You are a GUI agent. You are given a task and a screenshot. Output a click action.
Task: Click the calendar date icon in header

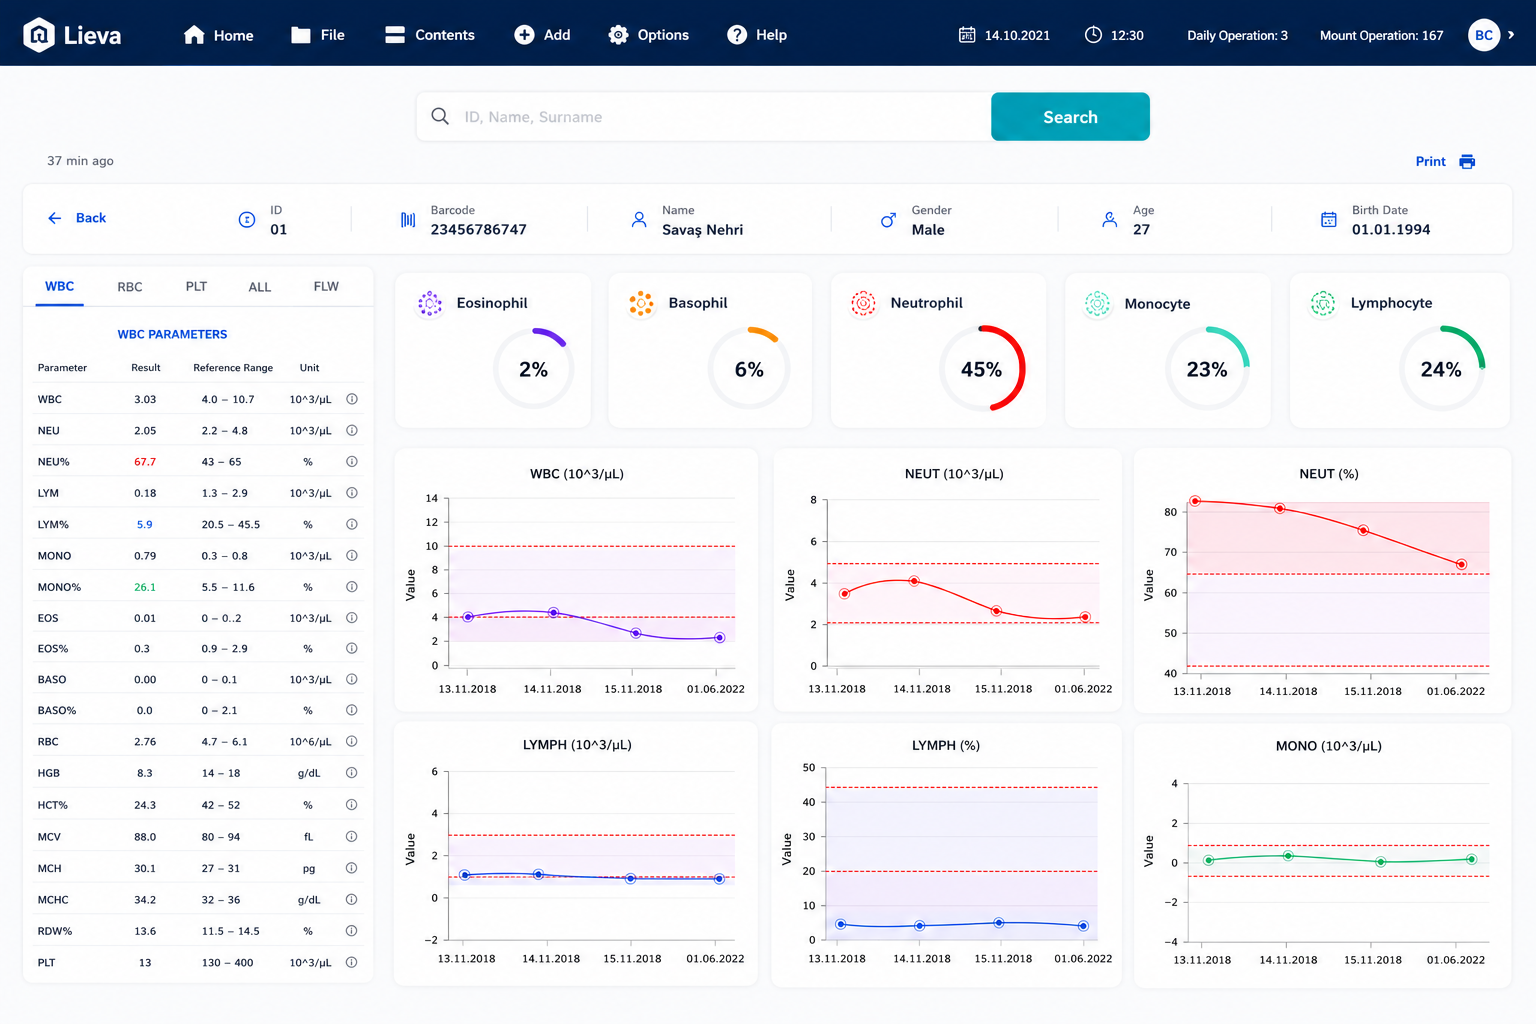point(967,35)
